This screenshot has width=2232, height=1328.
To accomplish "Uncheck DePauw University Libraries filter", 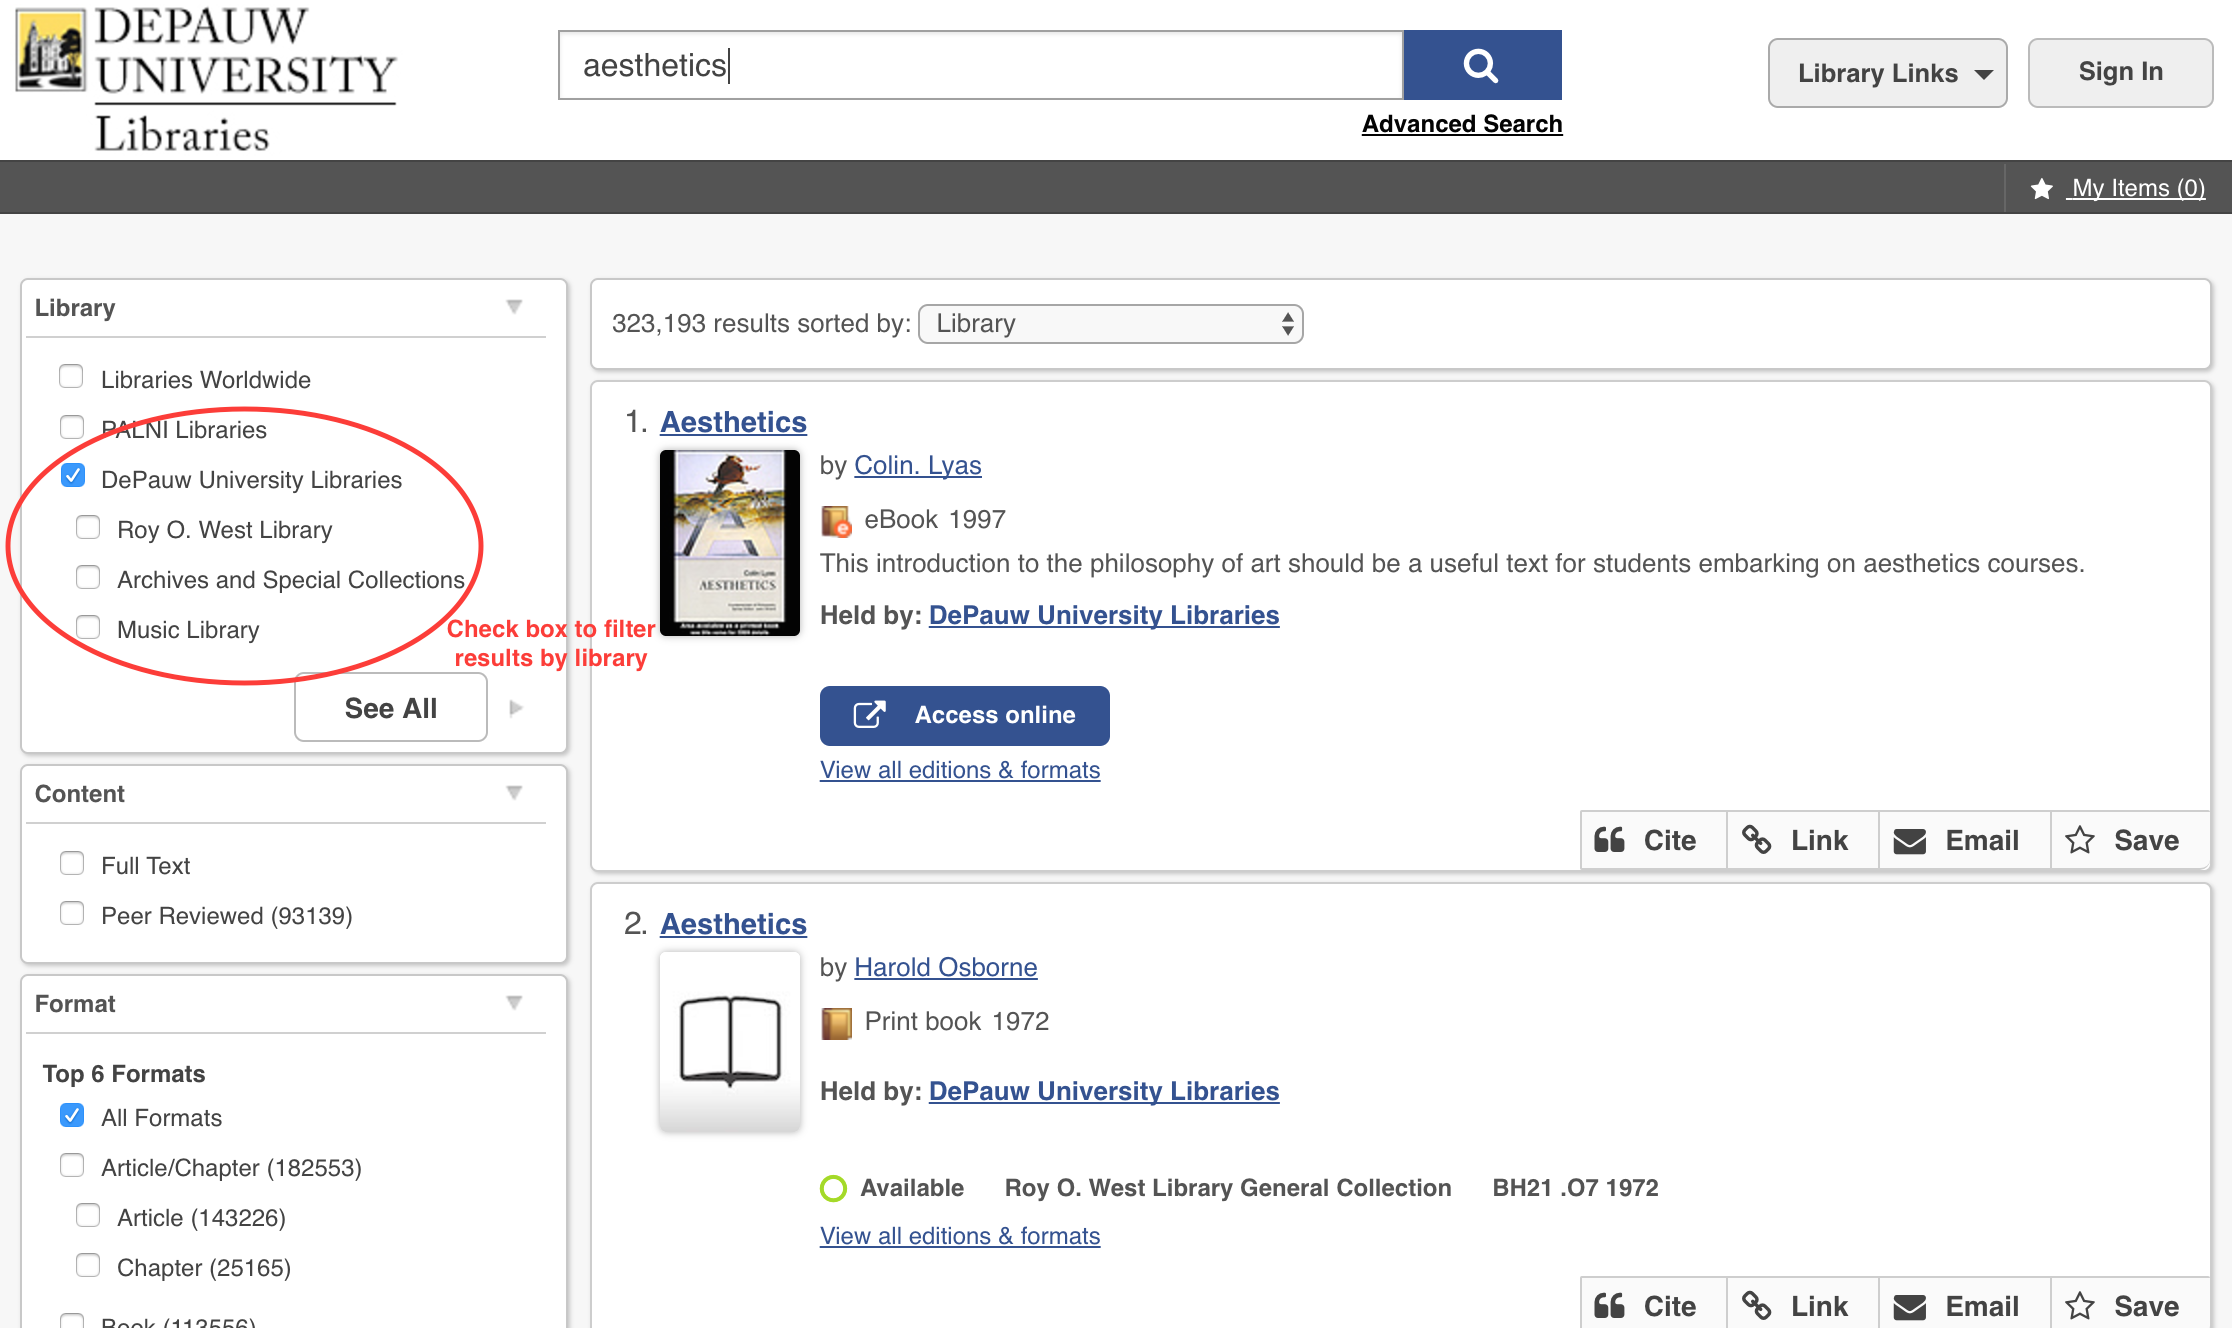I will 72,476.
